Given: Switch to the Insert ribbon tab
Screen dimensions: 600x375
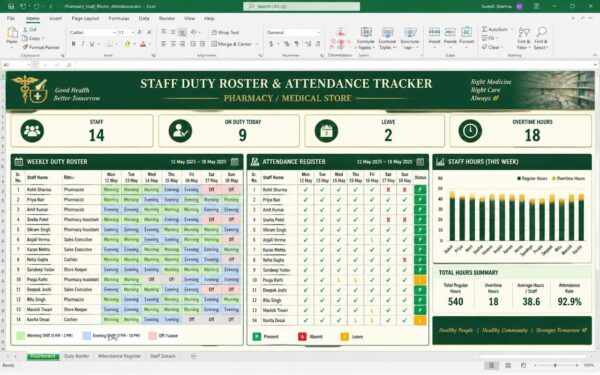Looking at the screenshot, I should [x=55, y=18].
